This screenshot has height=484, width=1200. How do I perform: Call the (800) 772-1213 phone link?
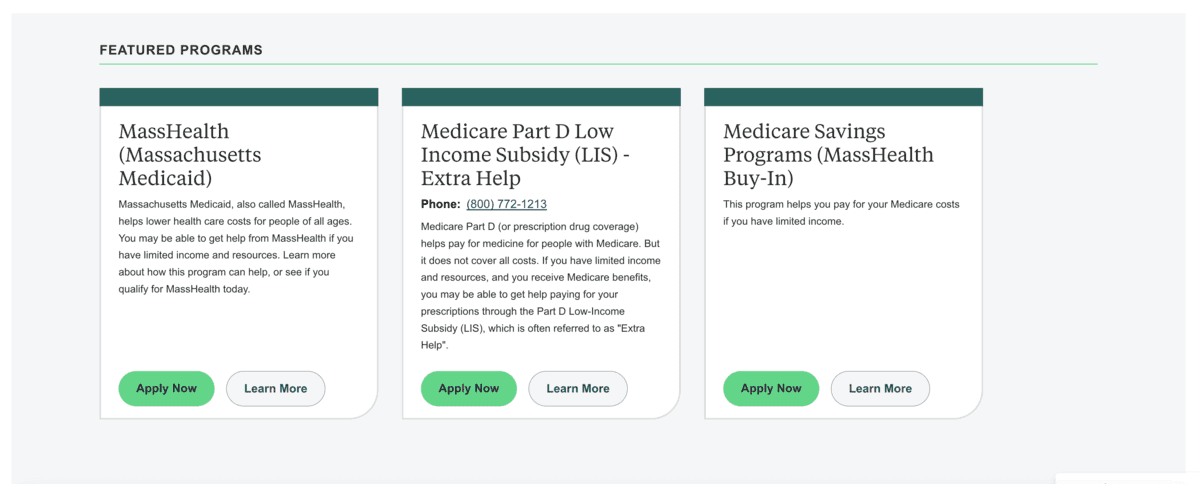506,205
